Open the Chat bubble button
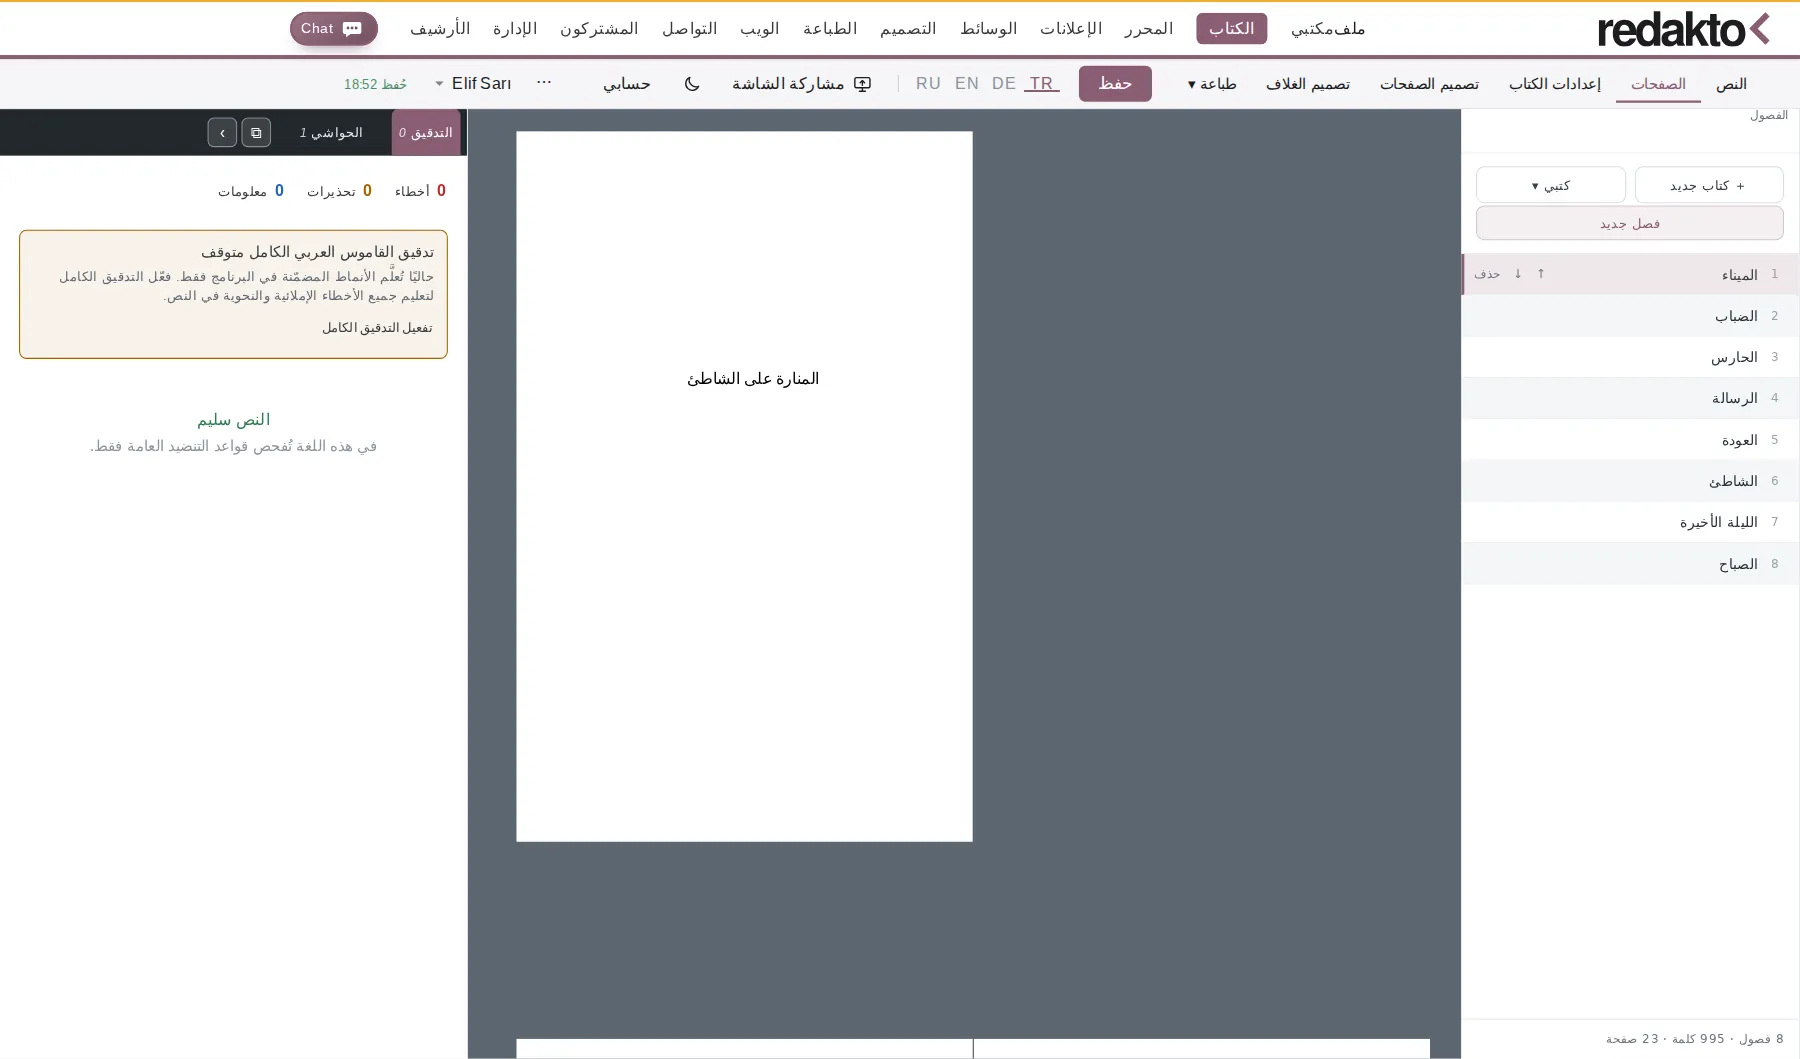This screenshot has width=1800, height=1059. (x=334, y=29)
